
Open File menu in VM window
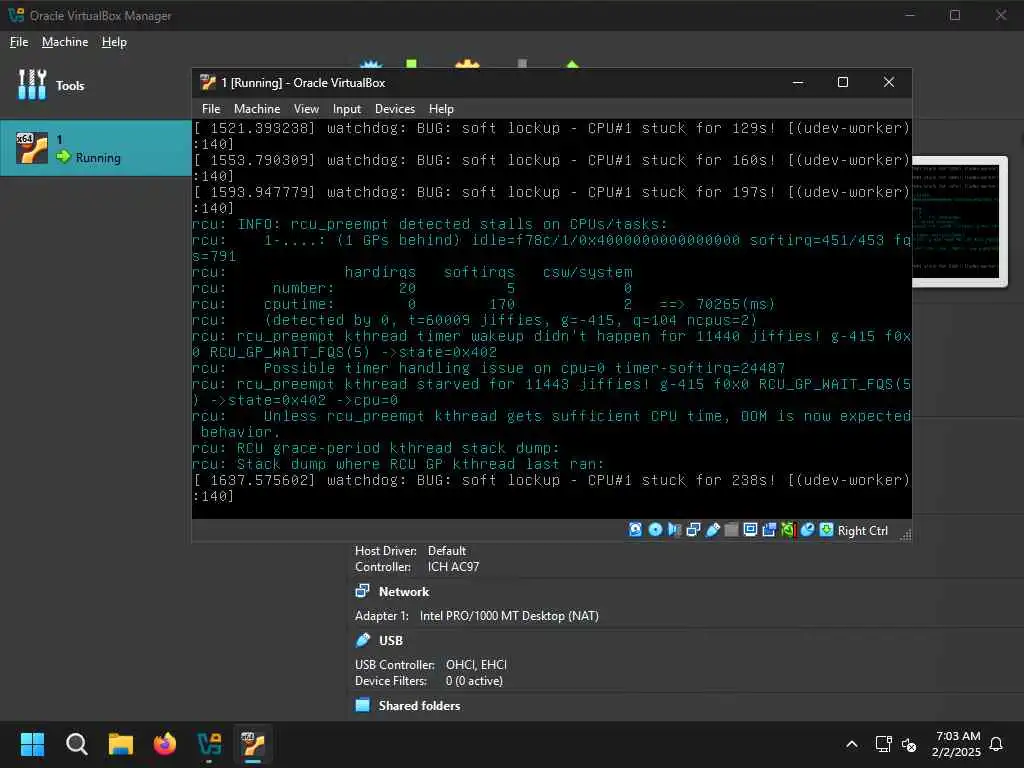point(211,109)
